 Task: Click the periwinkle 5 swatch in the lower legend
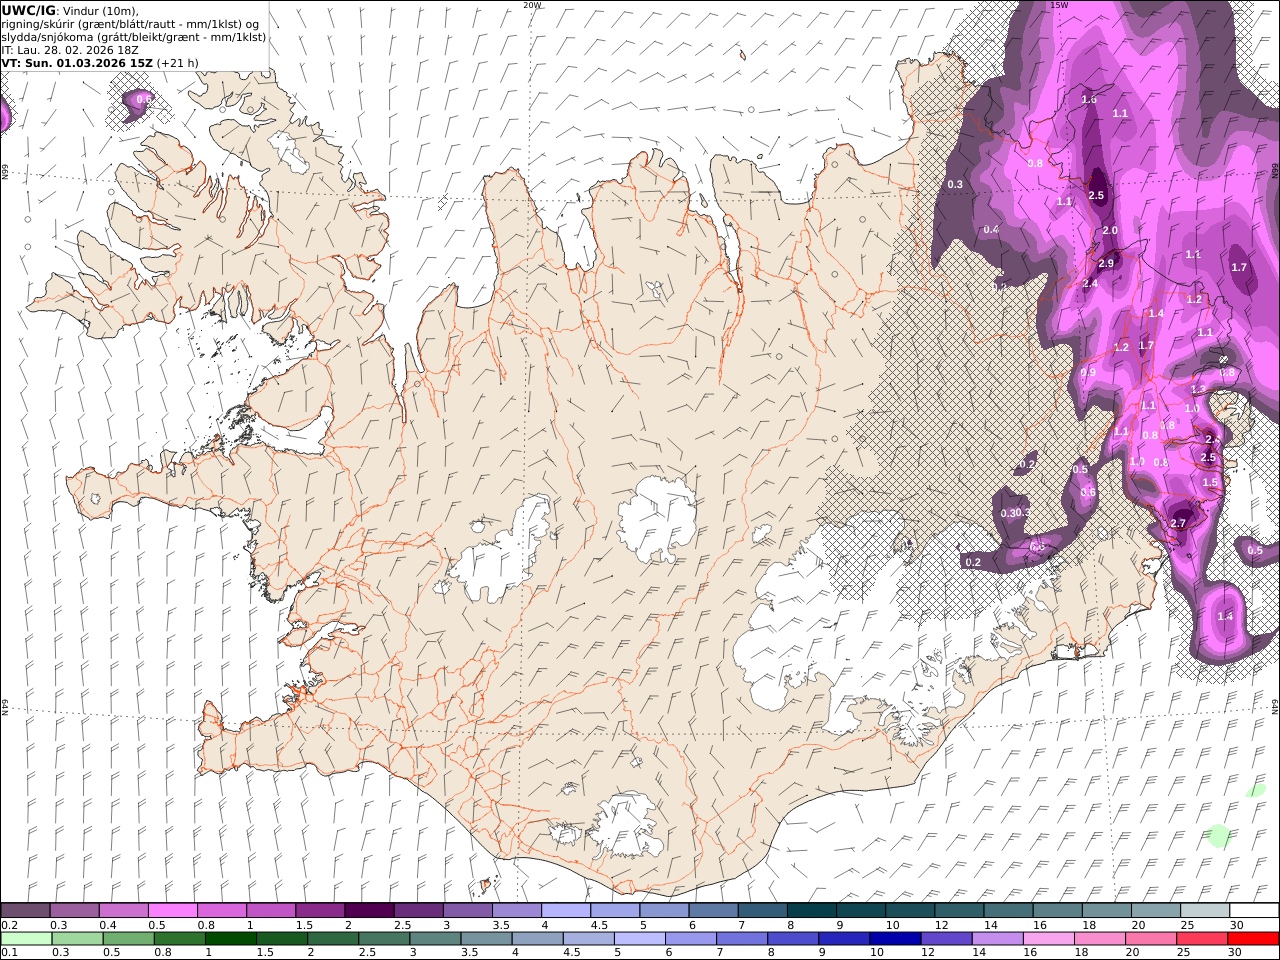tap(640, 939)
